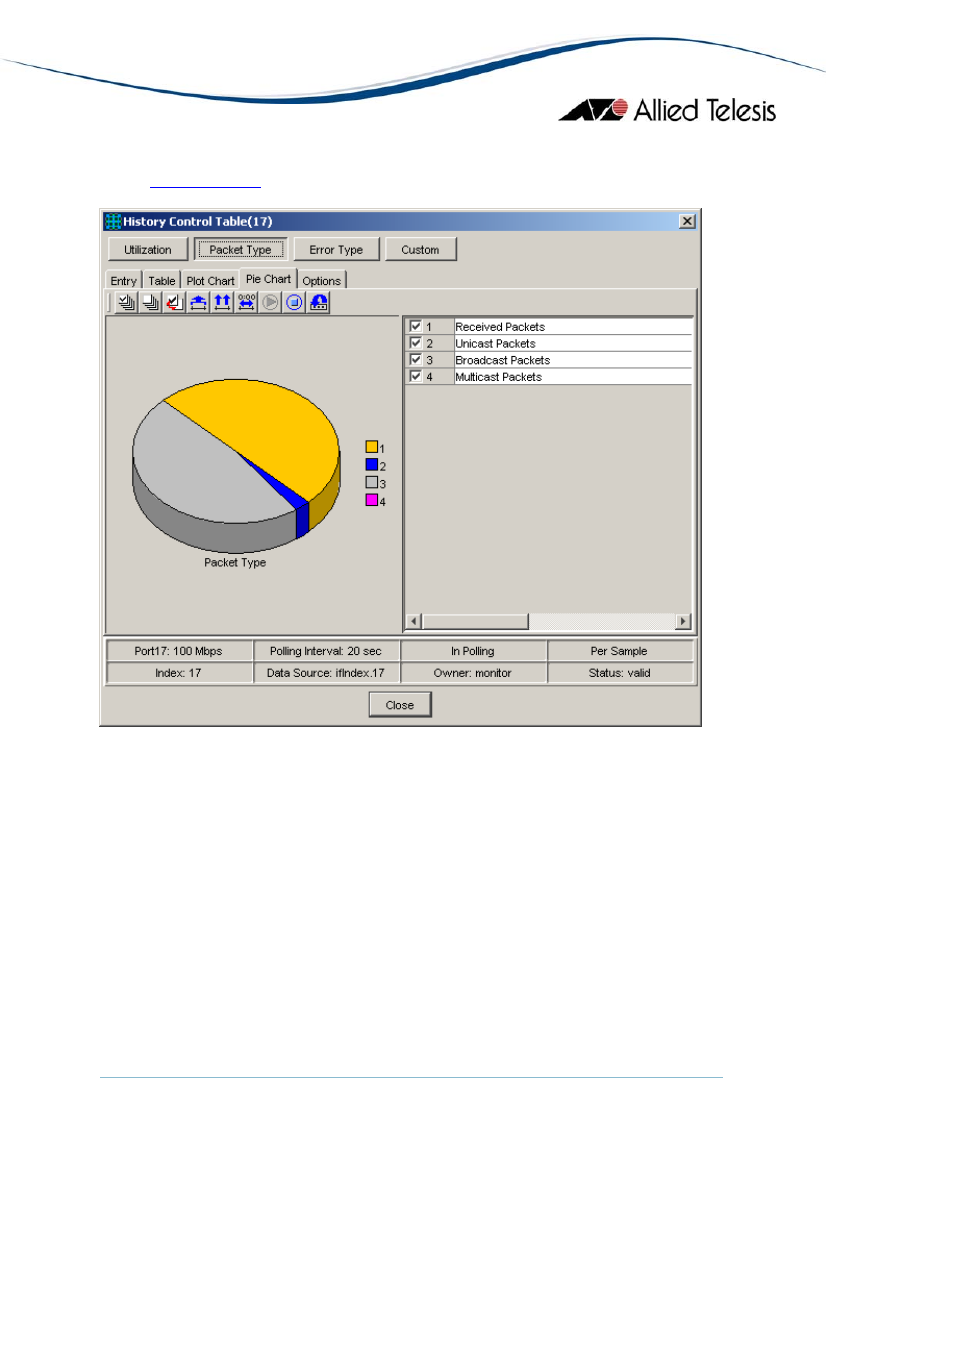Click the double up-arrows toolbar icon
Image resolution: width=954 pixels, height=1350 pixels.
222,302
